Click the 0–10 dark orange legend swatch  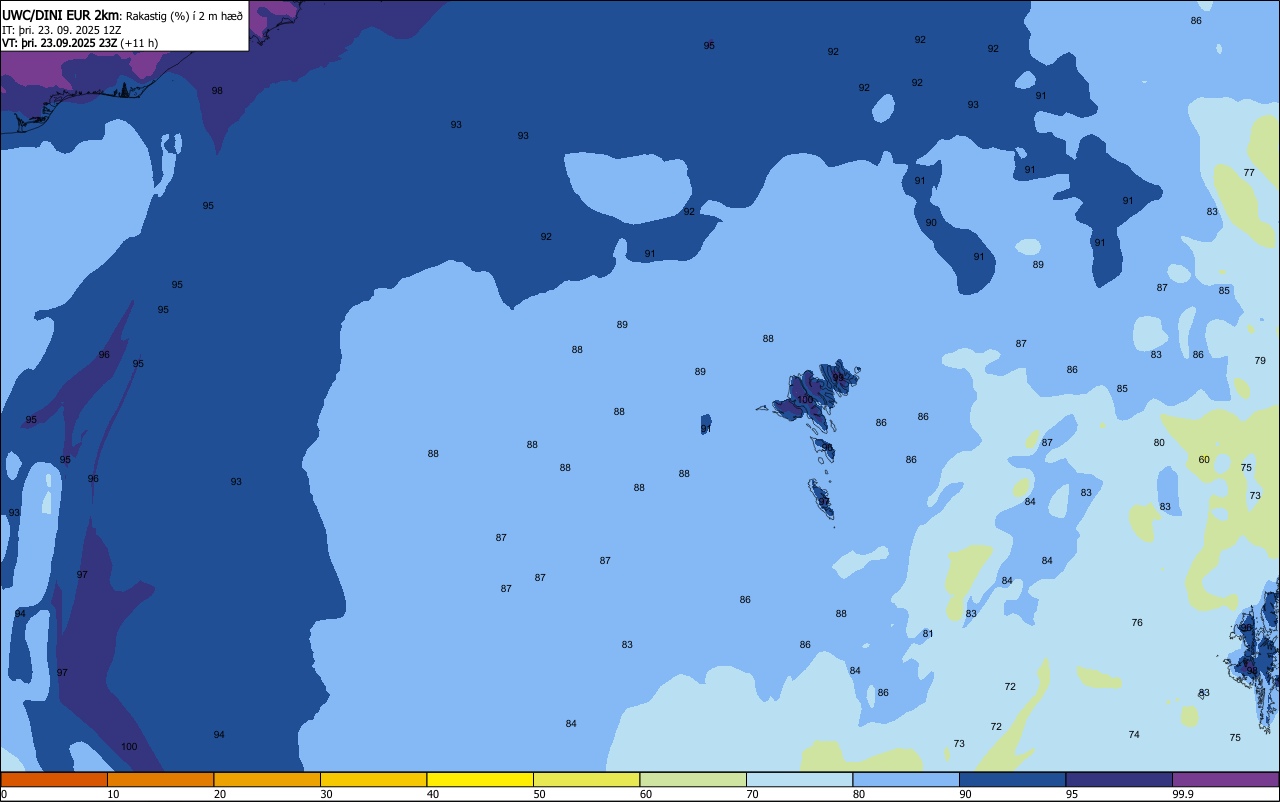click(x=54, y=779)
